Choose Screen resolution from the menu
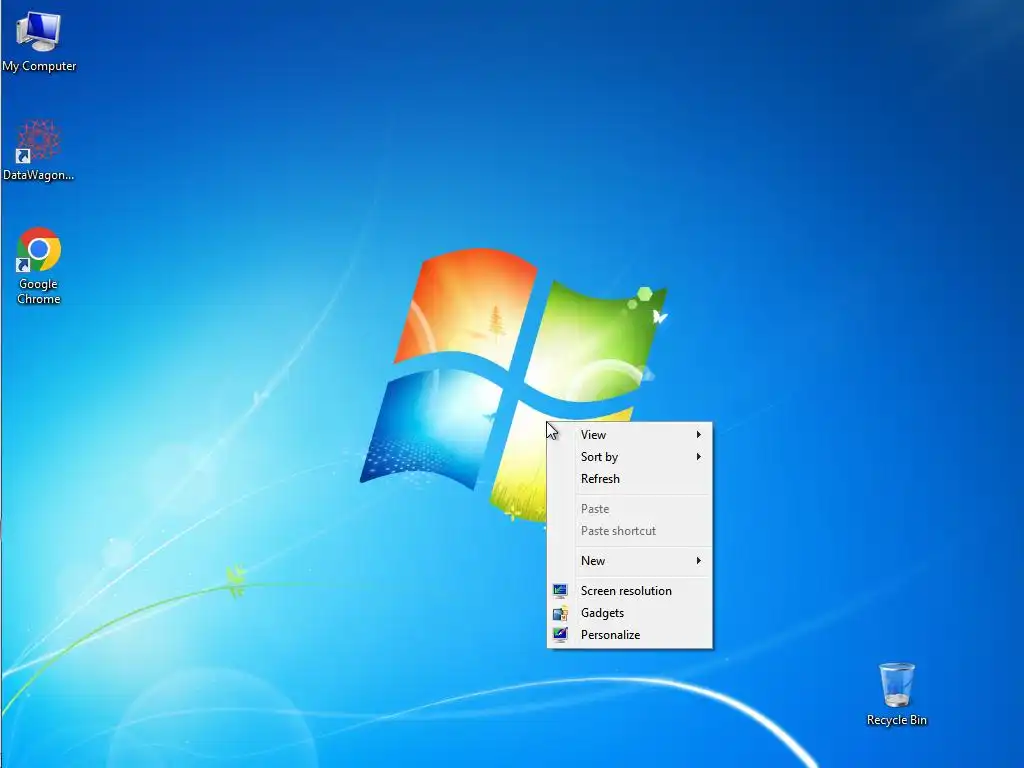The height and width of the screenshot is (768, 1024). click(x=630, y=591)
